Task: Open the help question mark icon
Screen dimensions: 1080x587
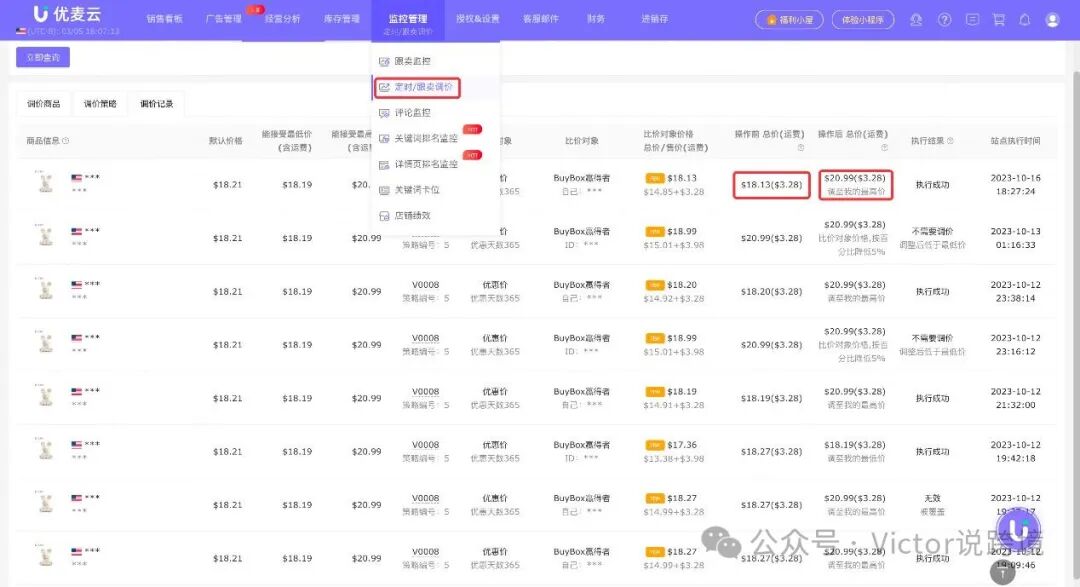Action: (944, 19)
